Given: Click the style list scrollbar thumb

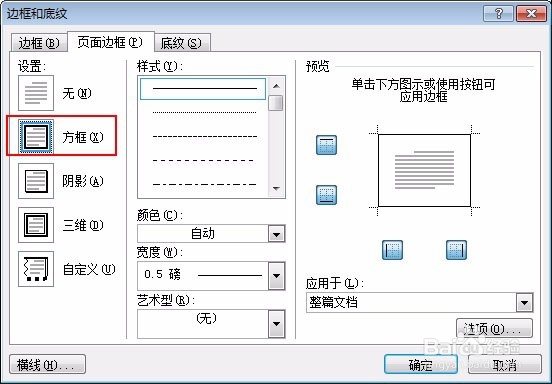Looking at the screenshot, I should [x=276, y=103].
